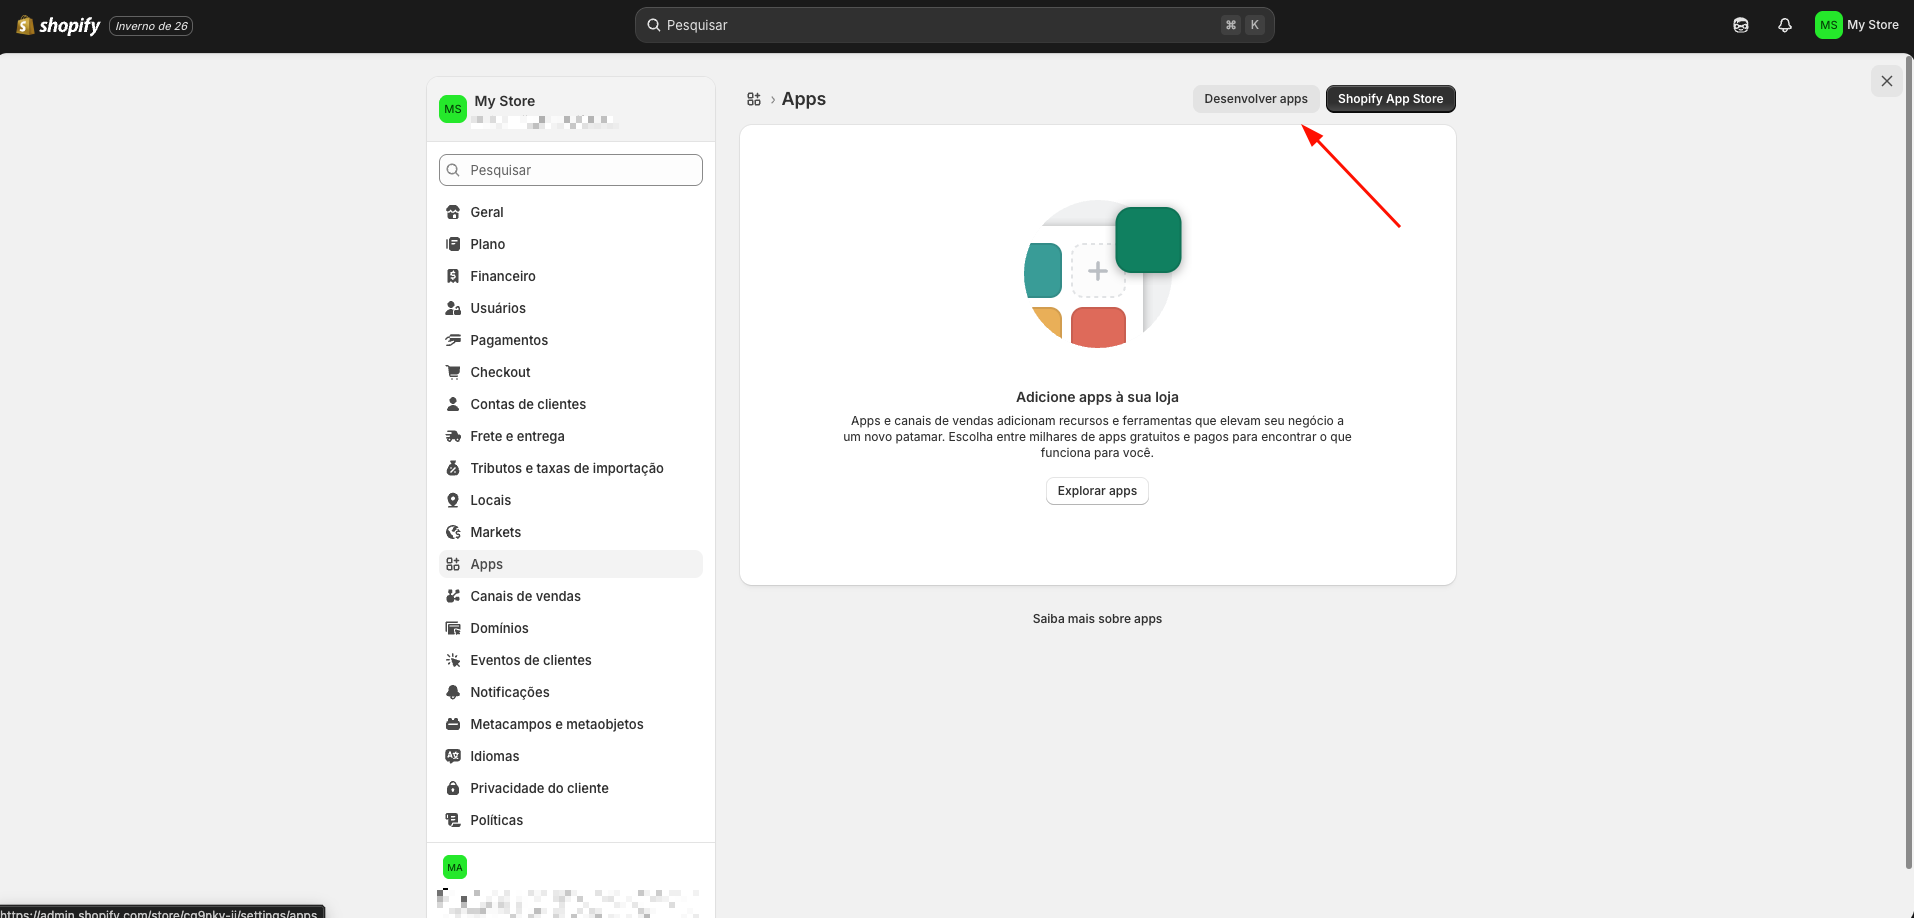1914x918 pixels.
Task: Click the Markets globe icon
Action: coord(453,532)
